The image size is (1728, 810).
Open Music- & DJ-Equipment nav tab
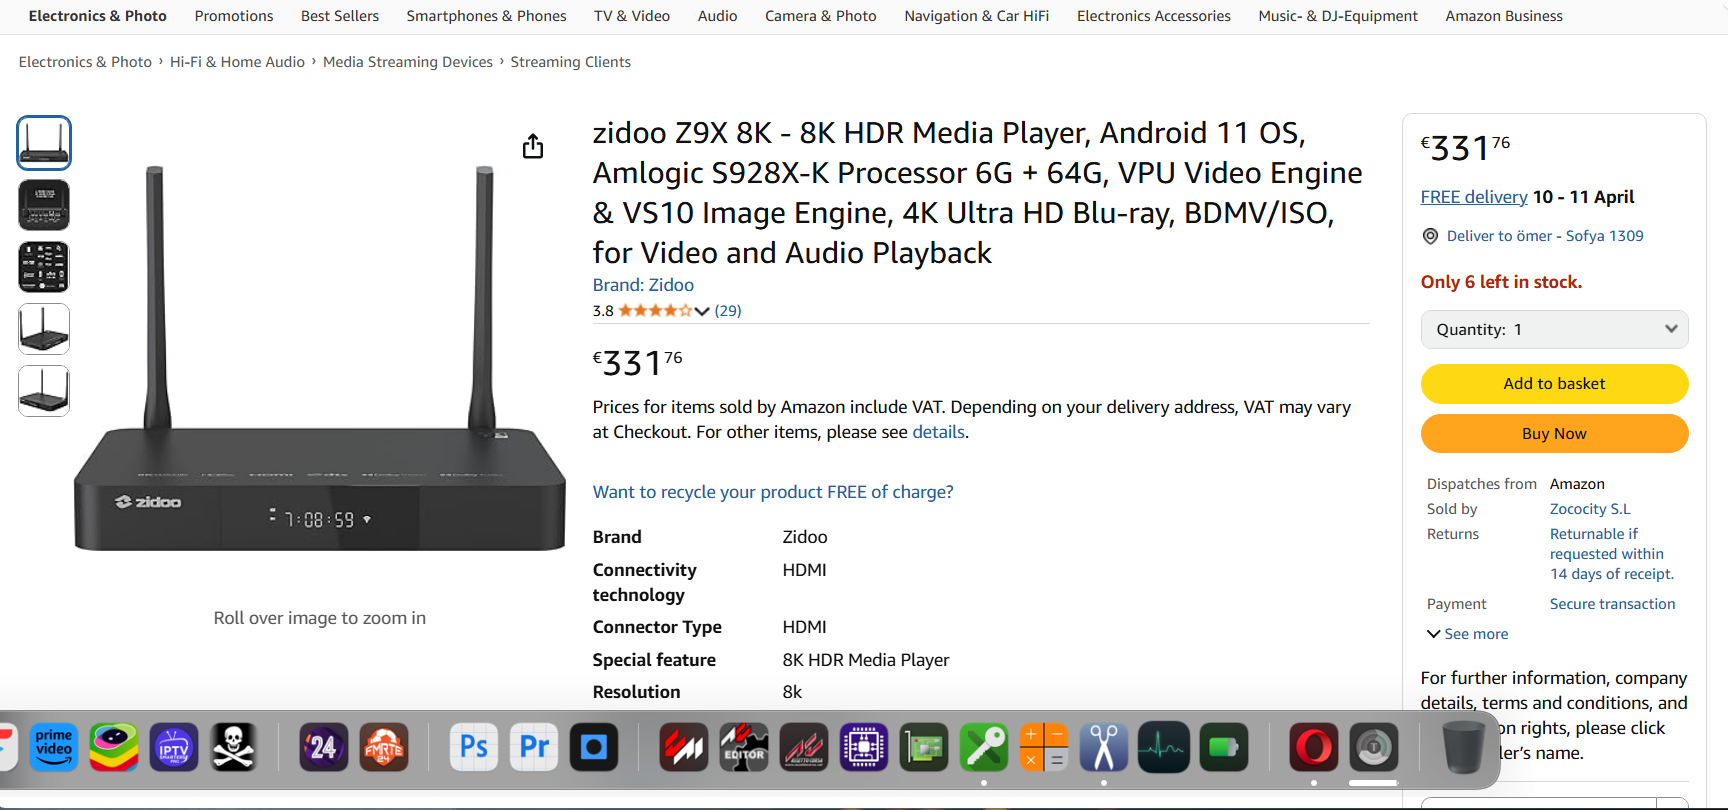1338,16
